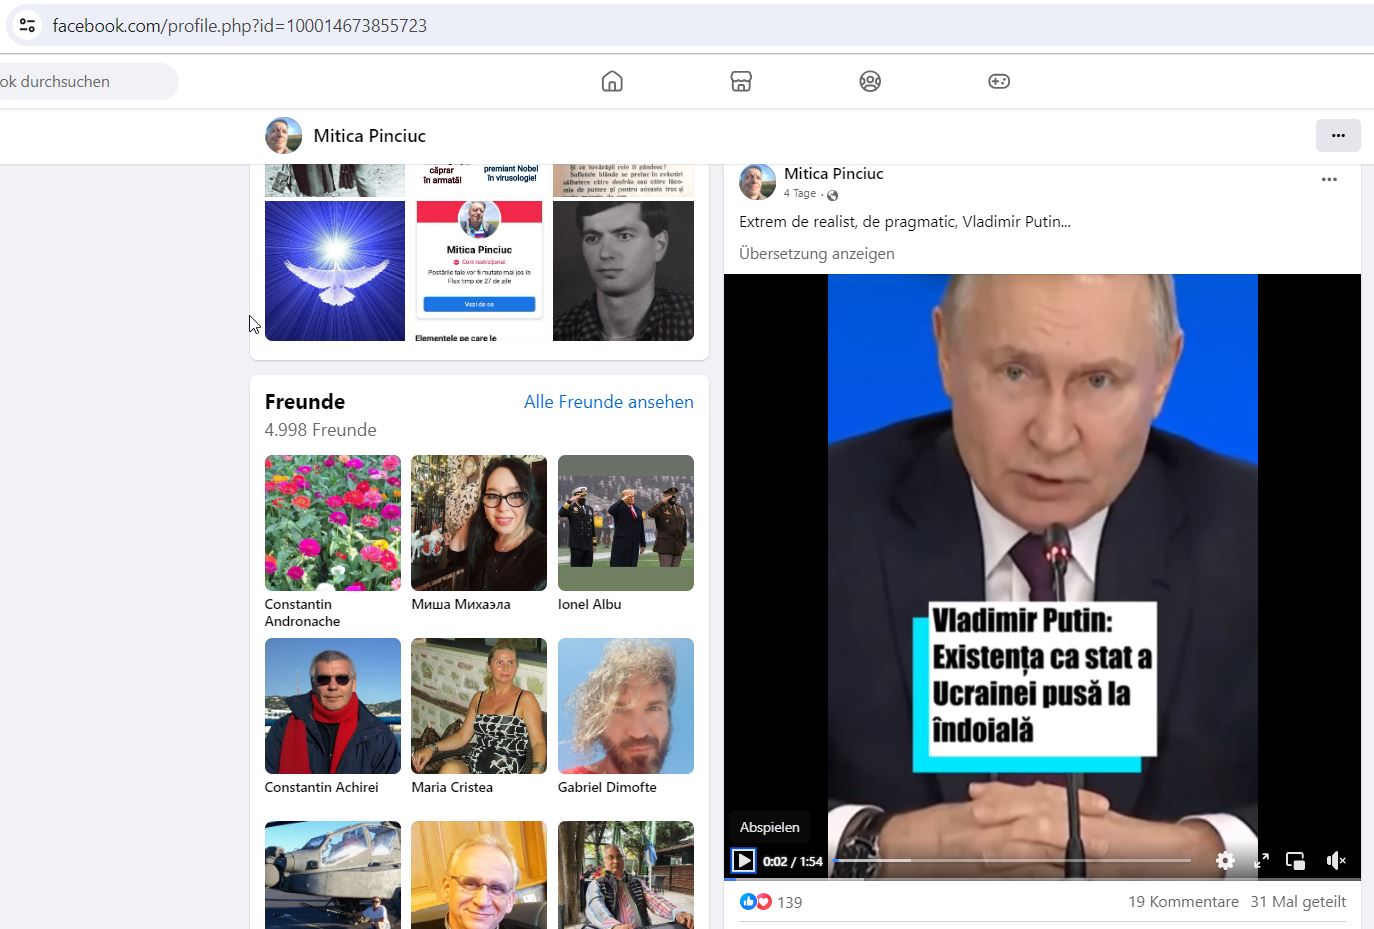Open the Gaming controller icon
1374x929 pixels.
click(999, 81)
